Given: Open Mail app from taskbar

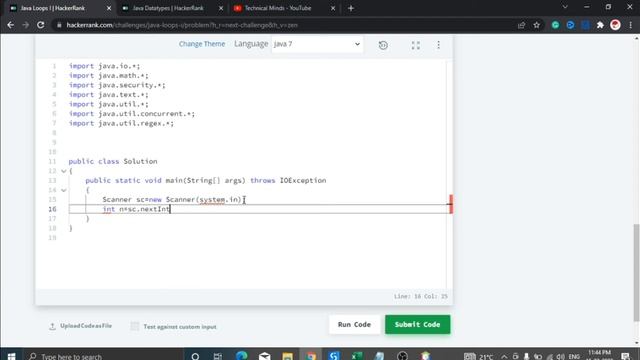Looking at the screenshot, I should coord(264,356).
